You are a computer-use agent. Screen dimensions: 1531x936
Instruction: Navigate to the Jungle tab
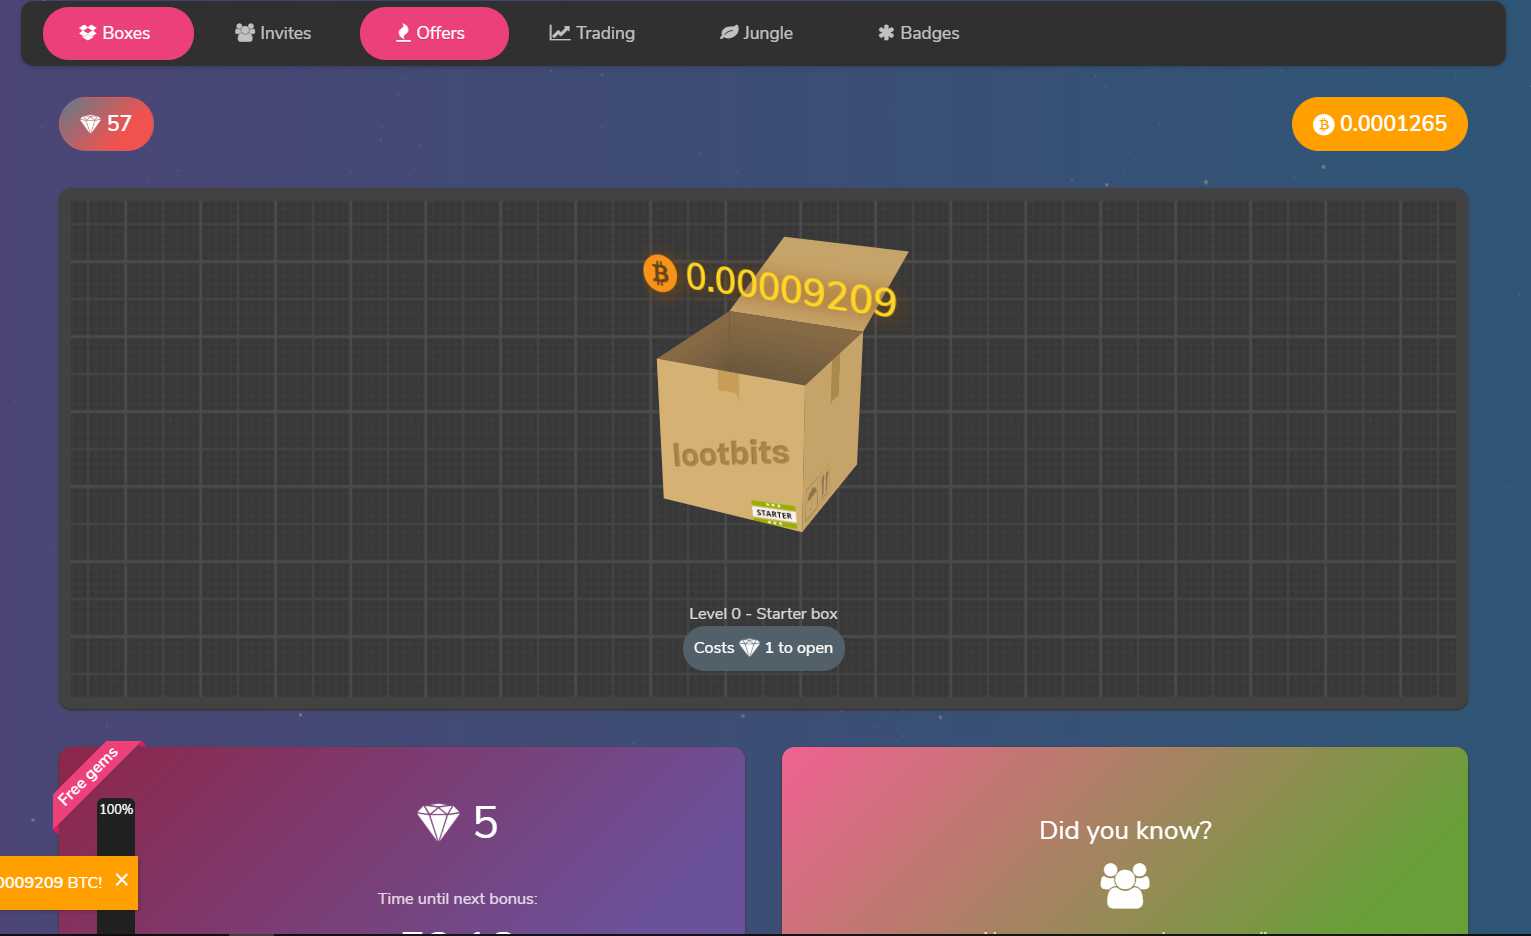tap(757, 33)
